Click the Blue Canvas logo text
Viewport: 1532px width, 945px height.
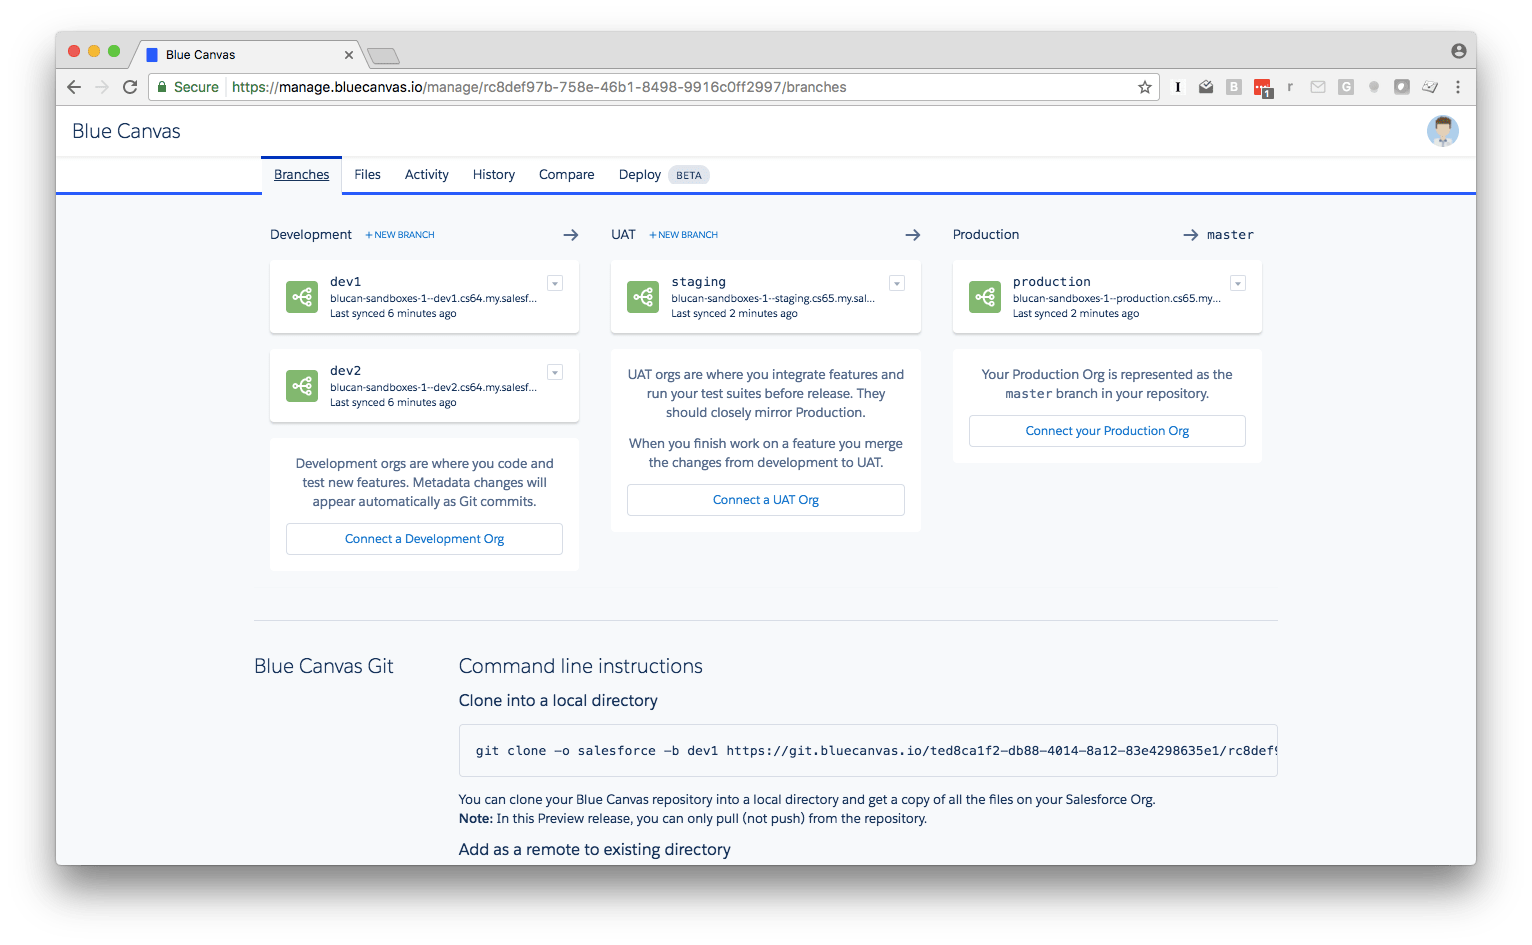click(126, 131)
